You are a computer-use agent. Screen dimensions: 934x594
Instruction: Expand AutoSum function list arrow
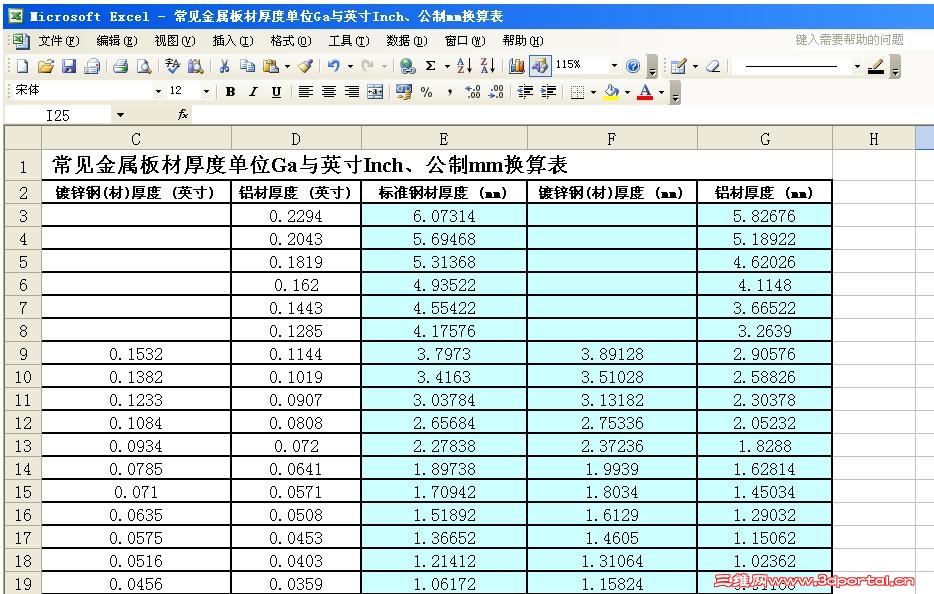pyautogui.click(x=447, y=66)
